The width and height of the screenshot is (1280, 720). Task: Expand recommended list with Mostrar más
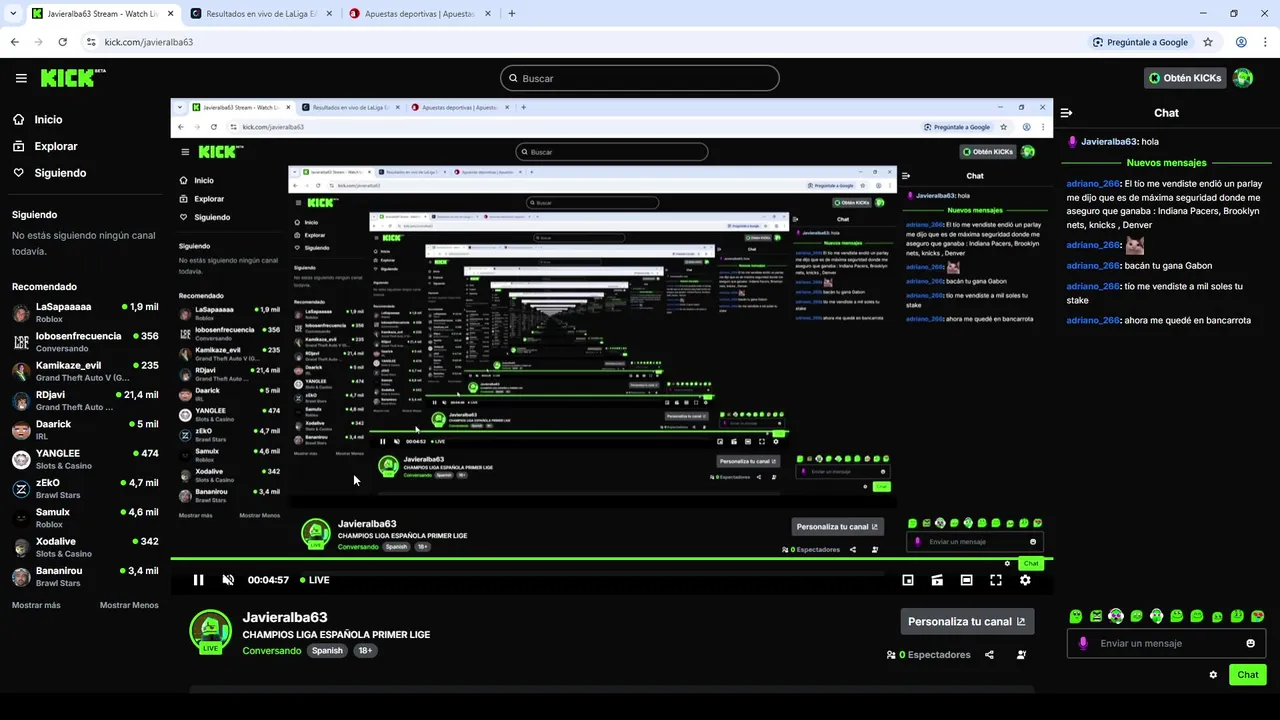[36, 605]
